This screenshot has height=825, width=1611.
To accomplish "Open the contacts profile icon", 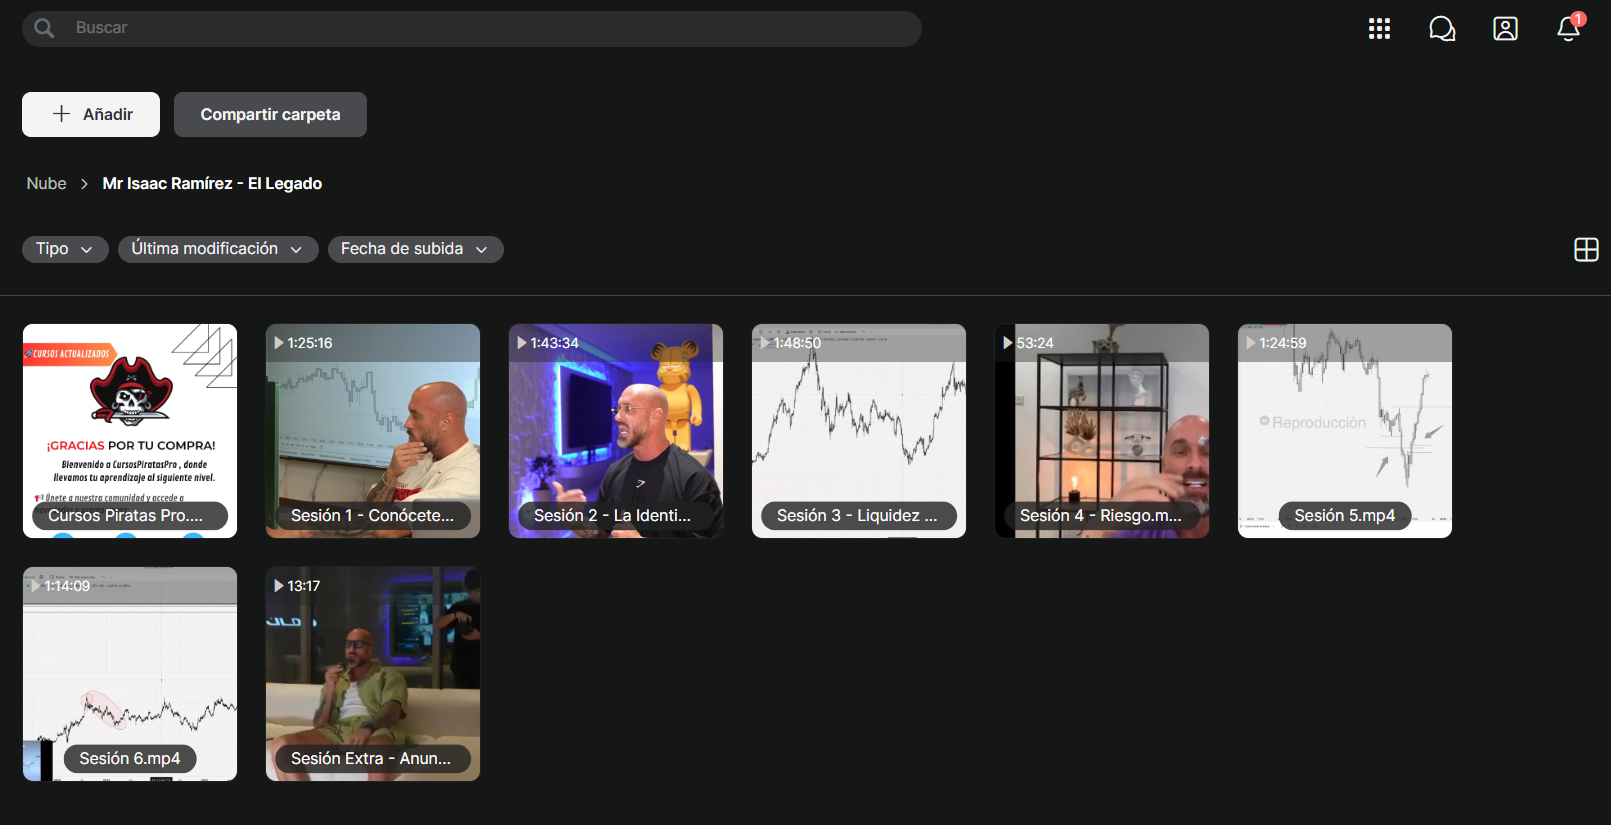I will (x=1505, y=29).
